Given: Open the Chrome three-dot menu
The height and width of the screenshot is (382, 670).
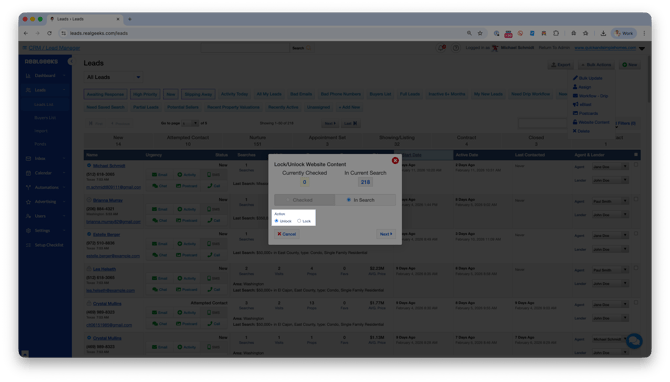Looking at the screenshot, I should coord(644,33).
